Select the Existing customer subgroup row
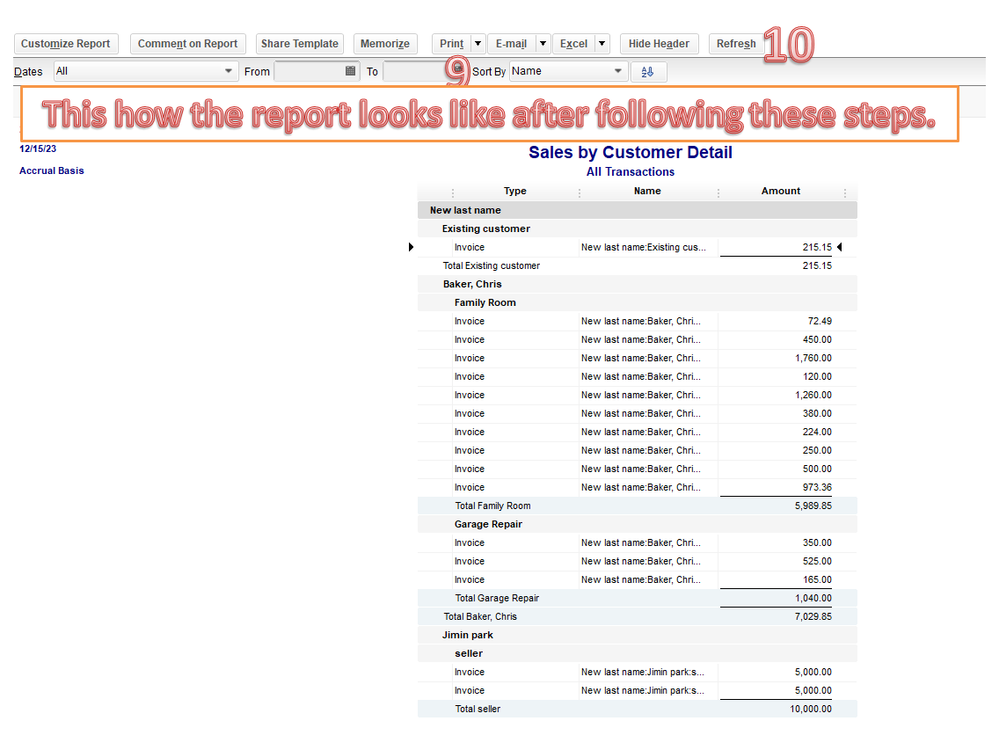Screen dimensions: 999x749 pyautogui.click(x=637, y=229)
